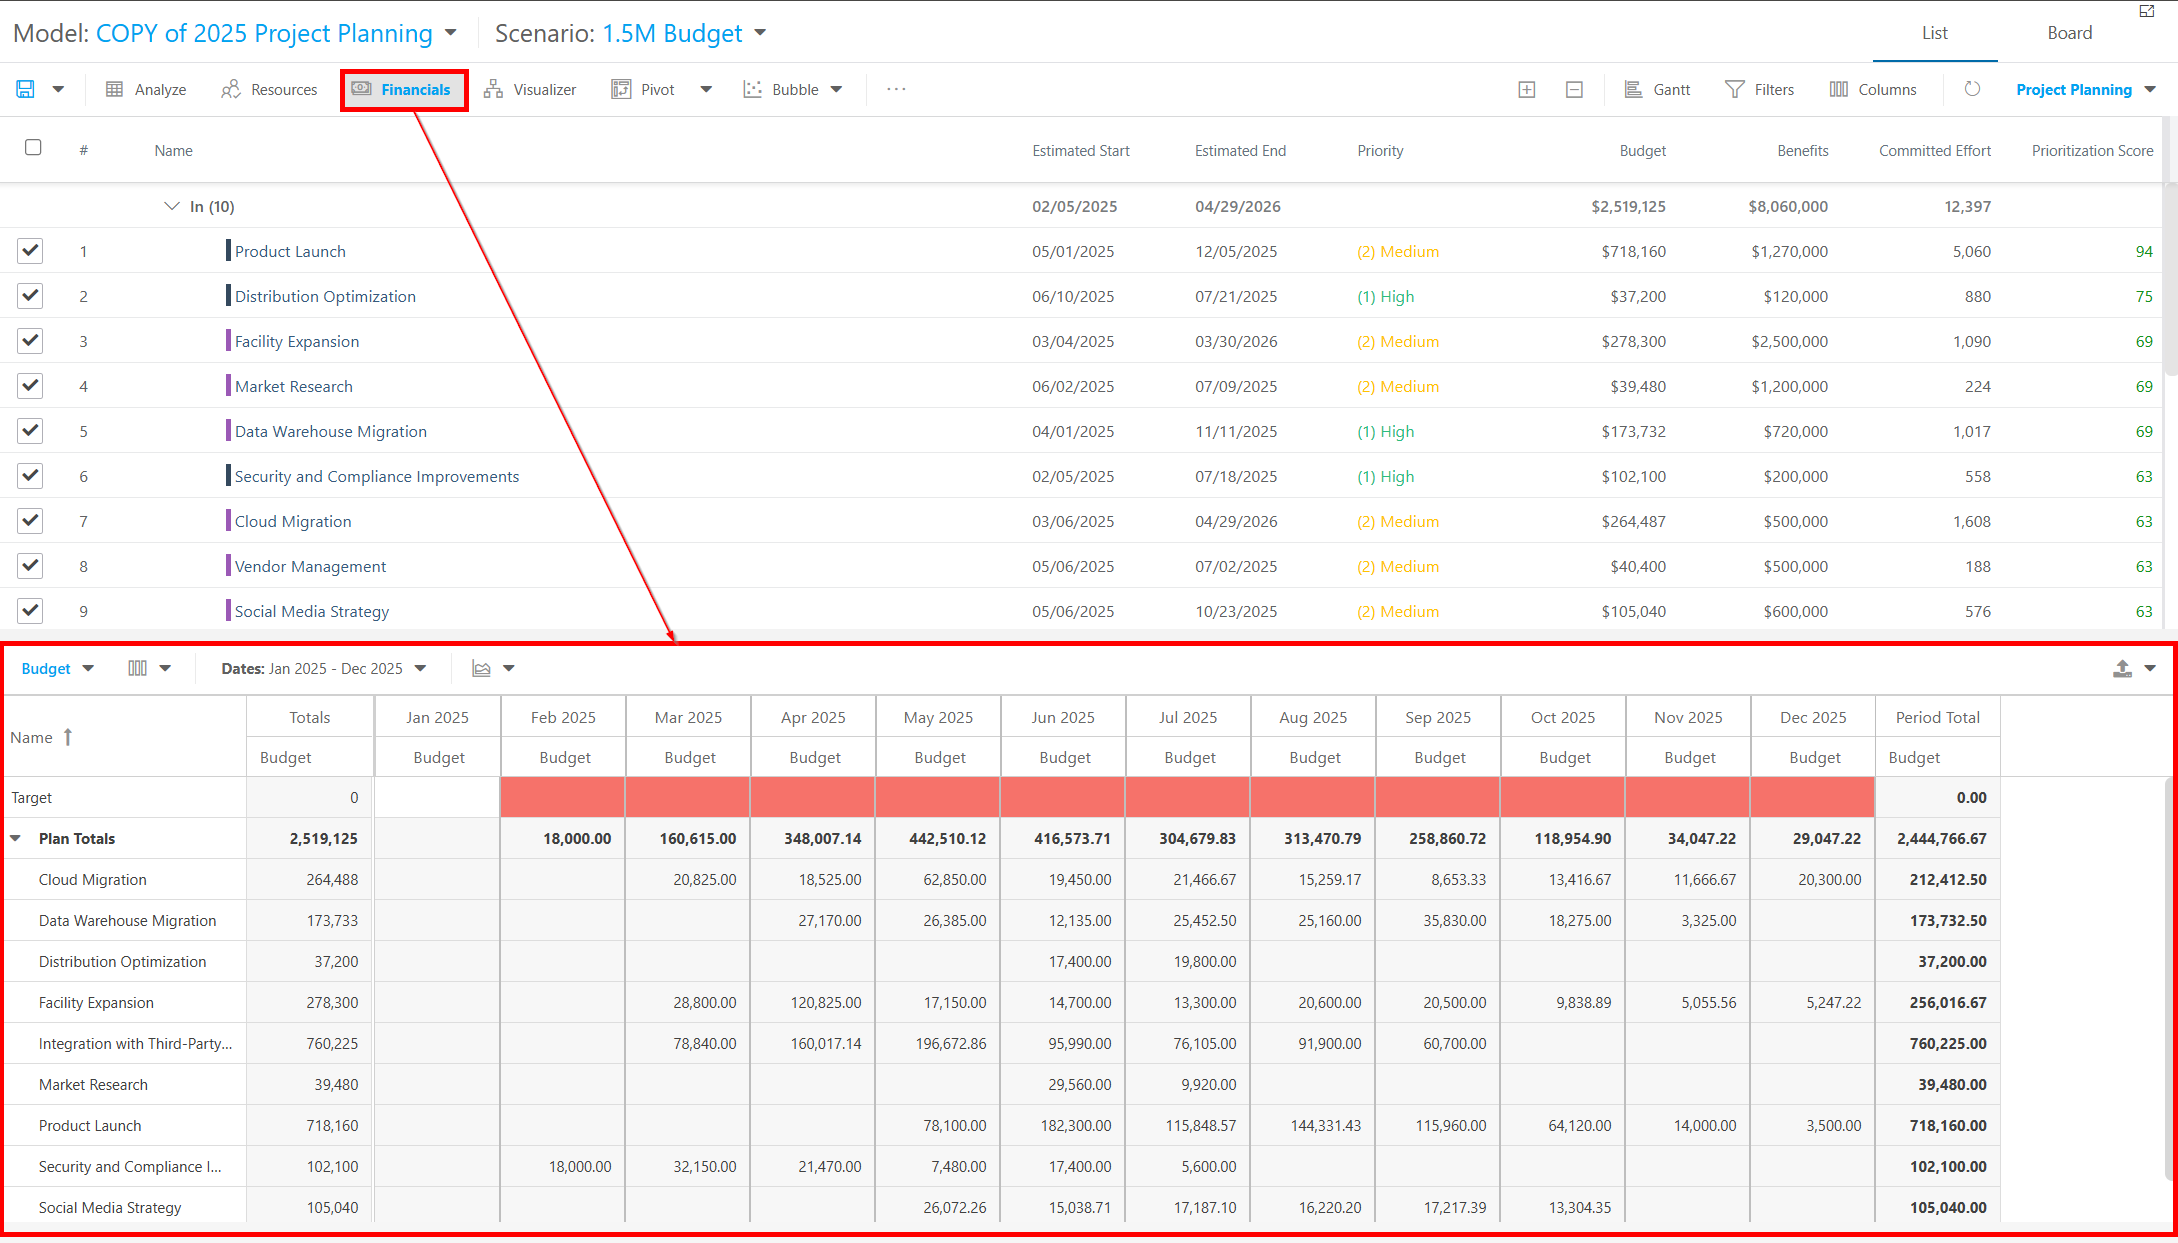
Task: Open the Analyze view
Action: tap(146, 89)
